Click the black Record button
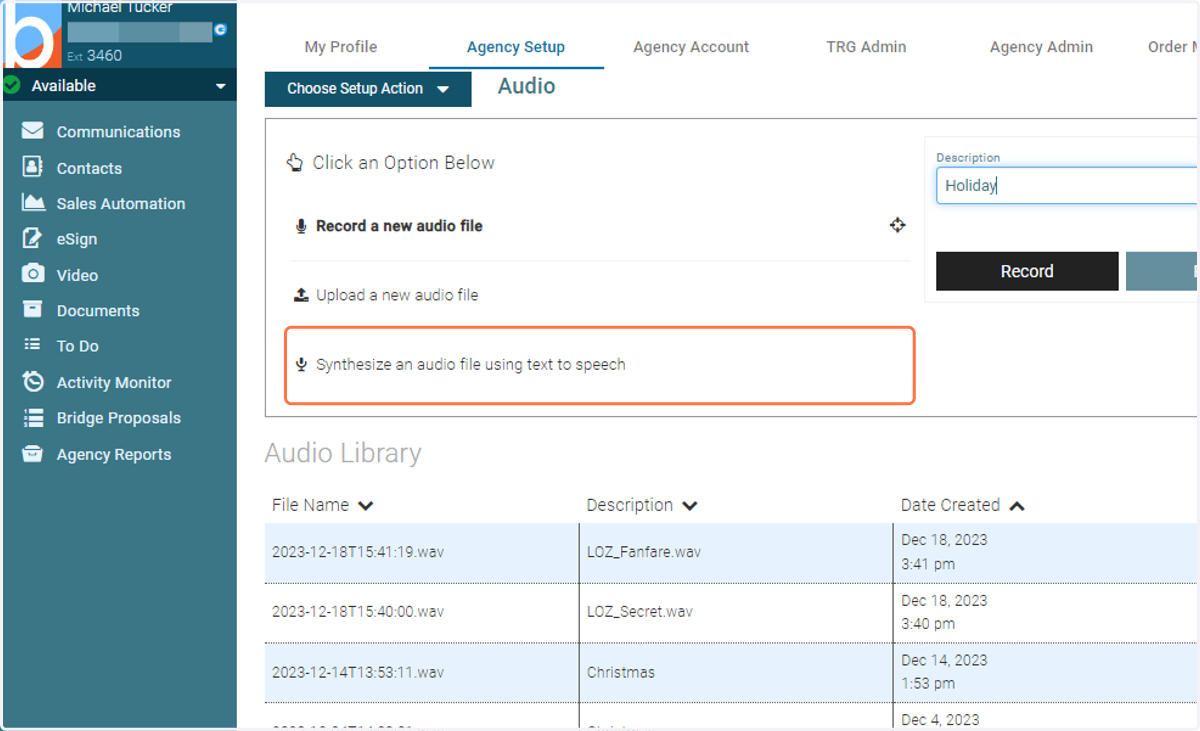 tap(1027, 271)
